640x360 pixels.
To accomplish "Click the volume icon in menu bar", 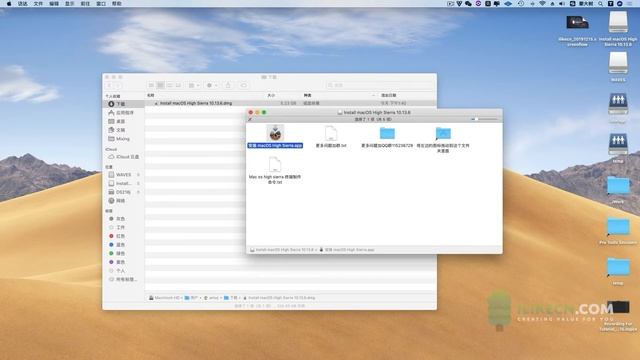I will tap(562, 4).
